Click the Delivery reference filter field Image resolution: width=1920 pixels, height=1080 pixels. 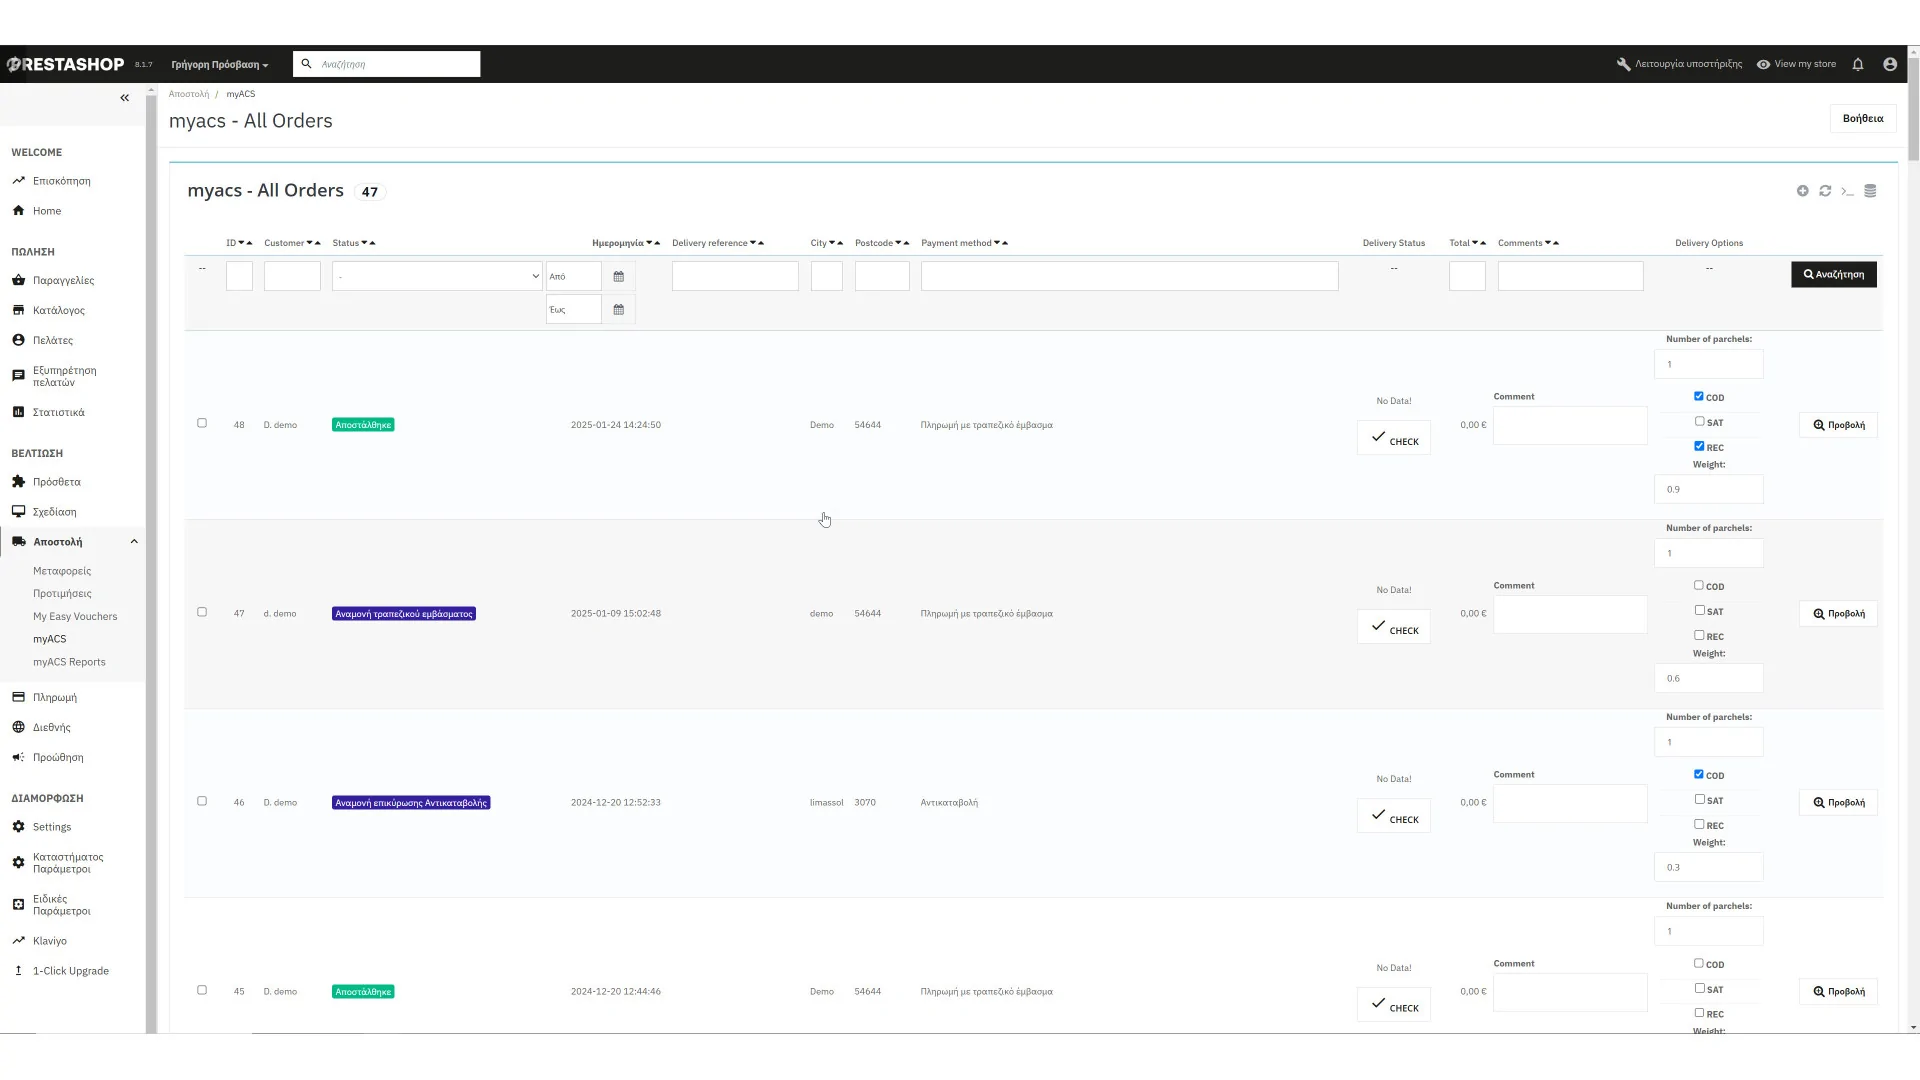pos(735,276)
